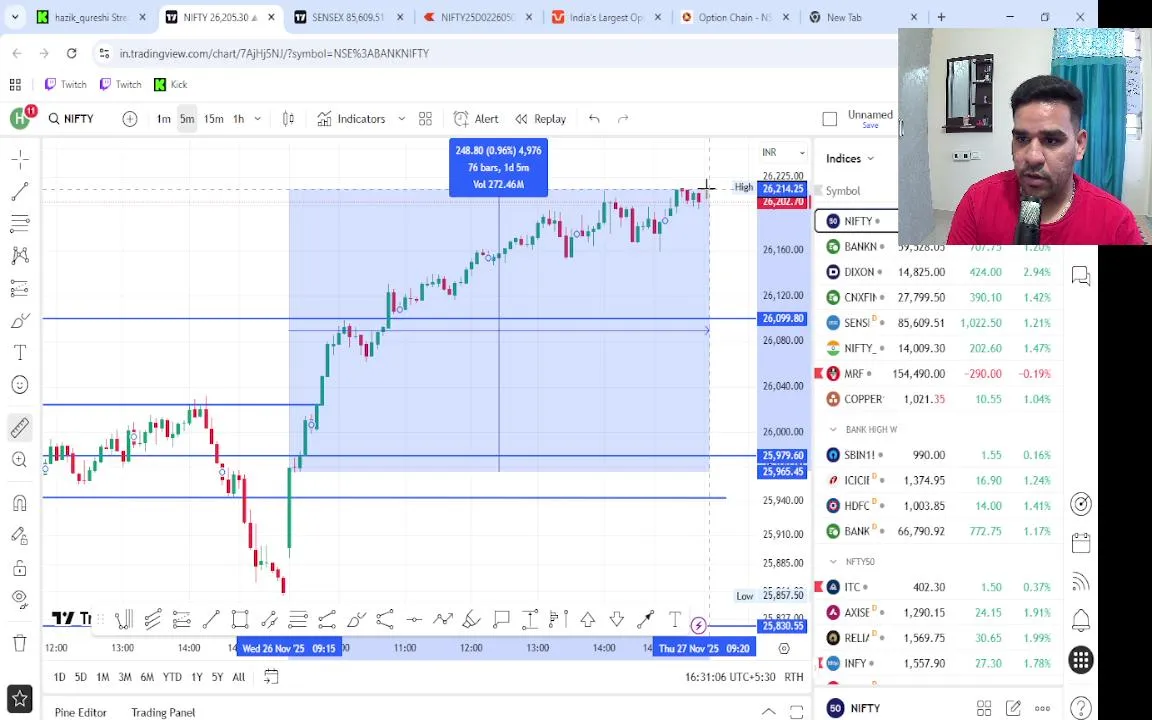This screenshot has height=720, width=1152.
Task: Maximize the bottom panel
Action: pyautogui.click(x=796, y=711)
